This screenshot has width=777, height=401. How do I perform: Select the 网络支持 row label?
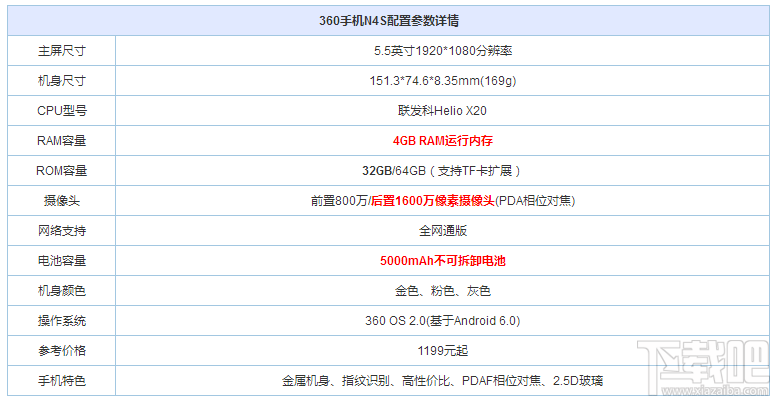point(61,231)
